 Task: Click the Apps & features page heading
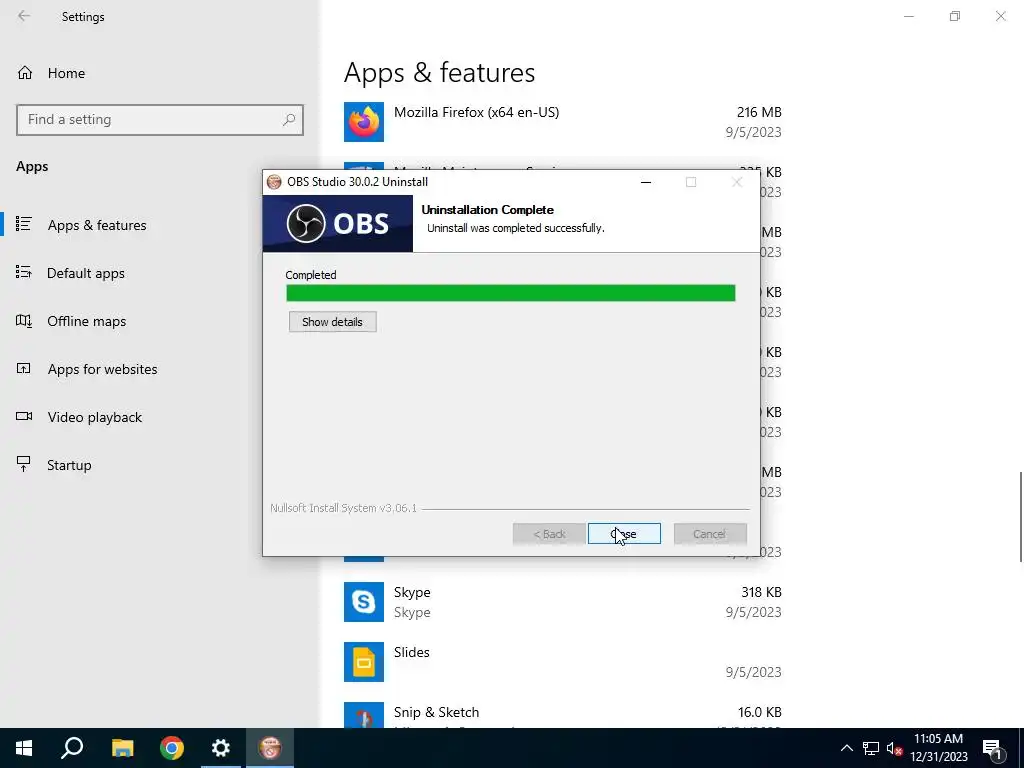point(440,72)
